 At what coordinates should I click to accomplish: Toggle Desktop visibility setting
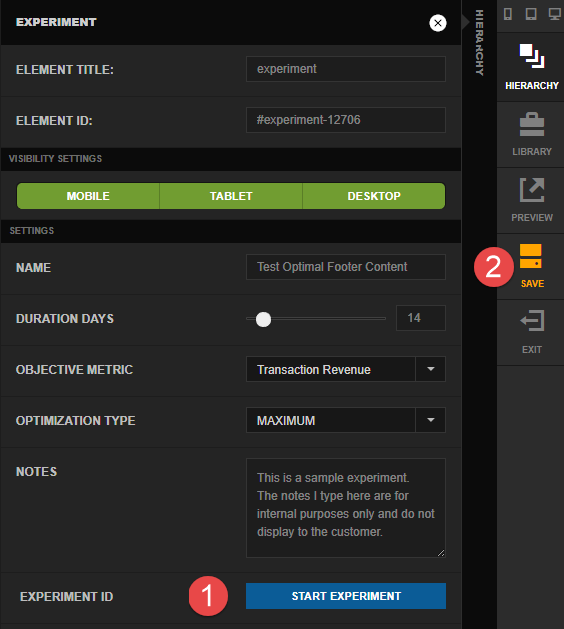point(374,196)
